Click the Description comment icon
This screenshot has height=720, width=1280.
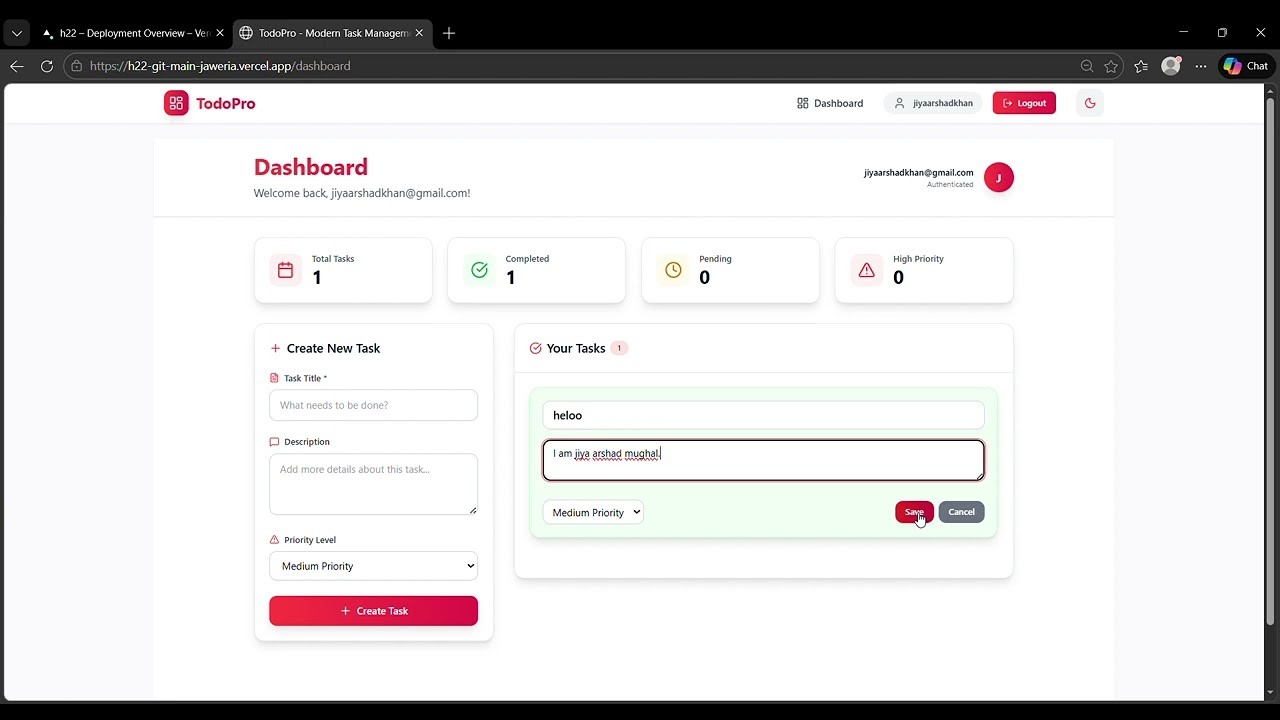point(274,442)
